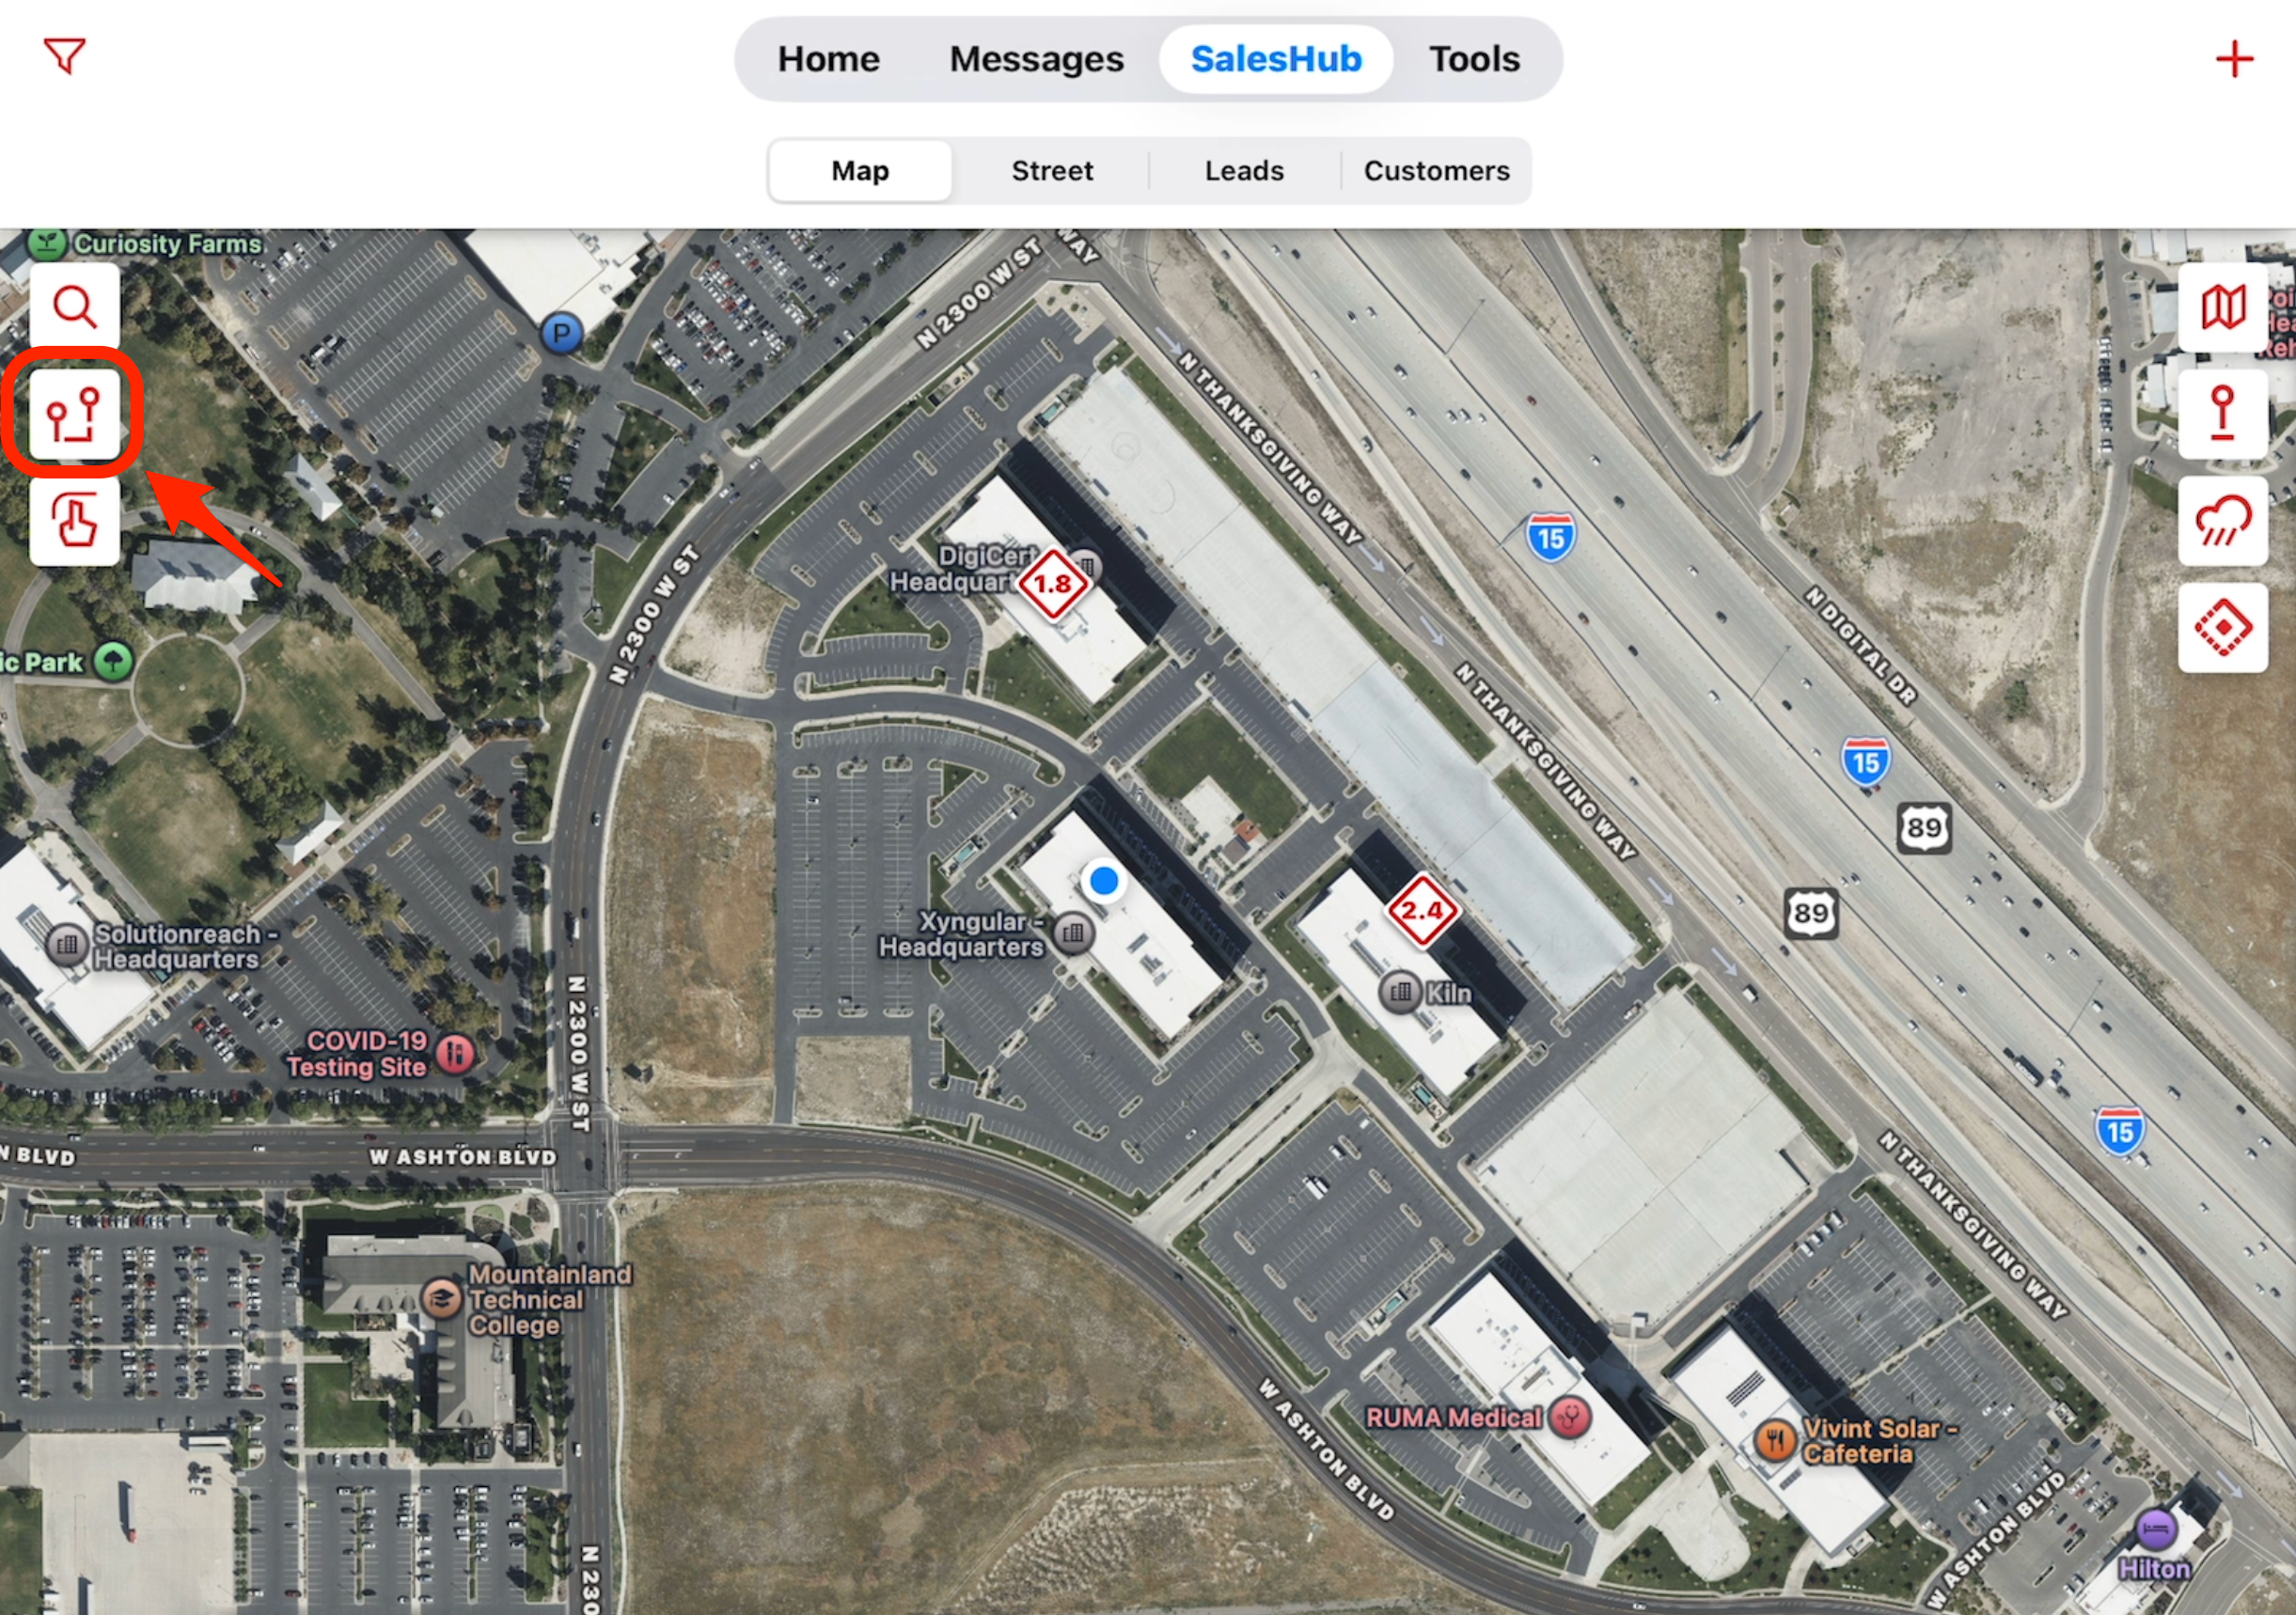Click the 1.8 diamond marker on map
The image size is (2296, 1615).
pyautogui.click(x=1053, y=584)
